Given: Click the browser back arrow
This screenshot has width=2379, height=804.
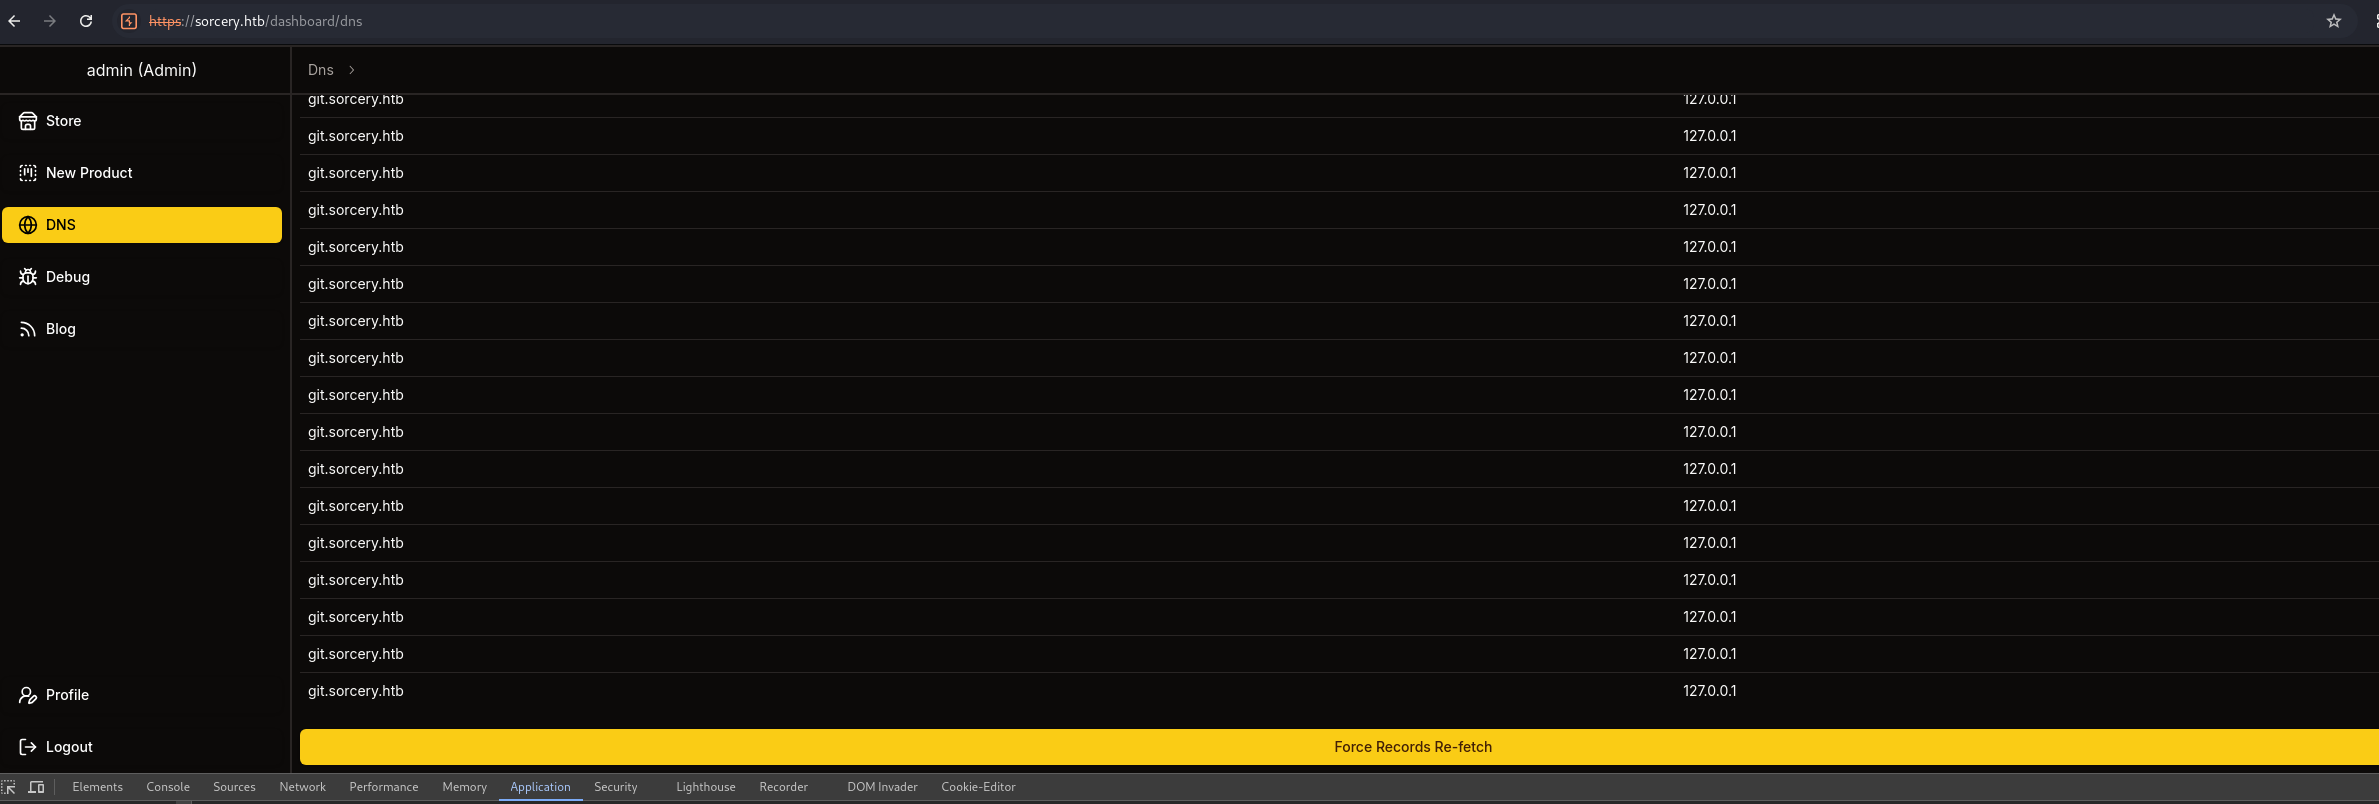Looking at the screenshot, I should point(14,21).
